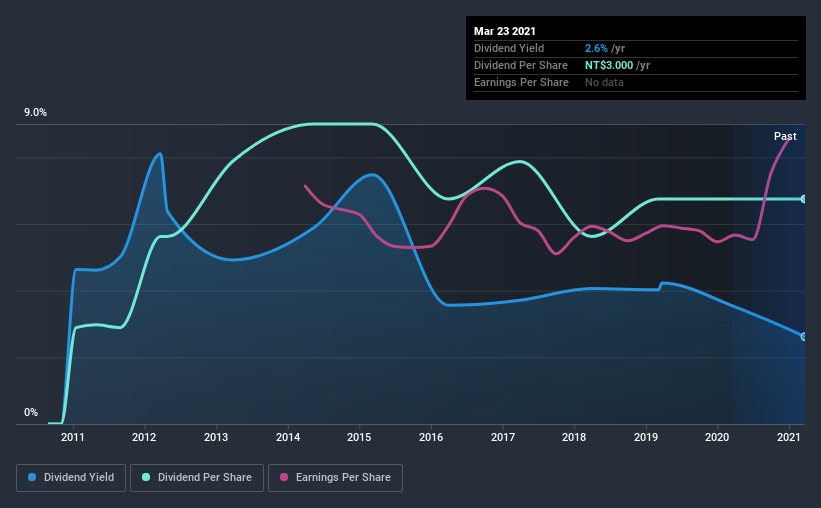
Task: Click the teal Dividend Per Share legend dot
Action: click(x=146, y=477)
